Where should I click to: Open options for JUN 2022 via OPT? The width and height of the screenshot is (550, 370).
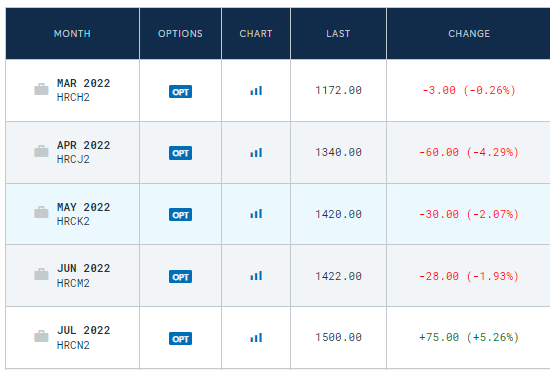click(180, 277)
